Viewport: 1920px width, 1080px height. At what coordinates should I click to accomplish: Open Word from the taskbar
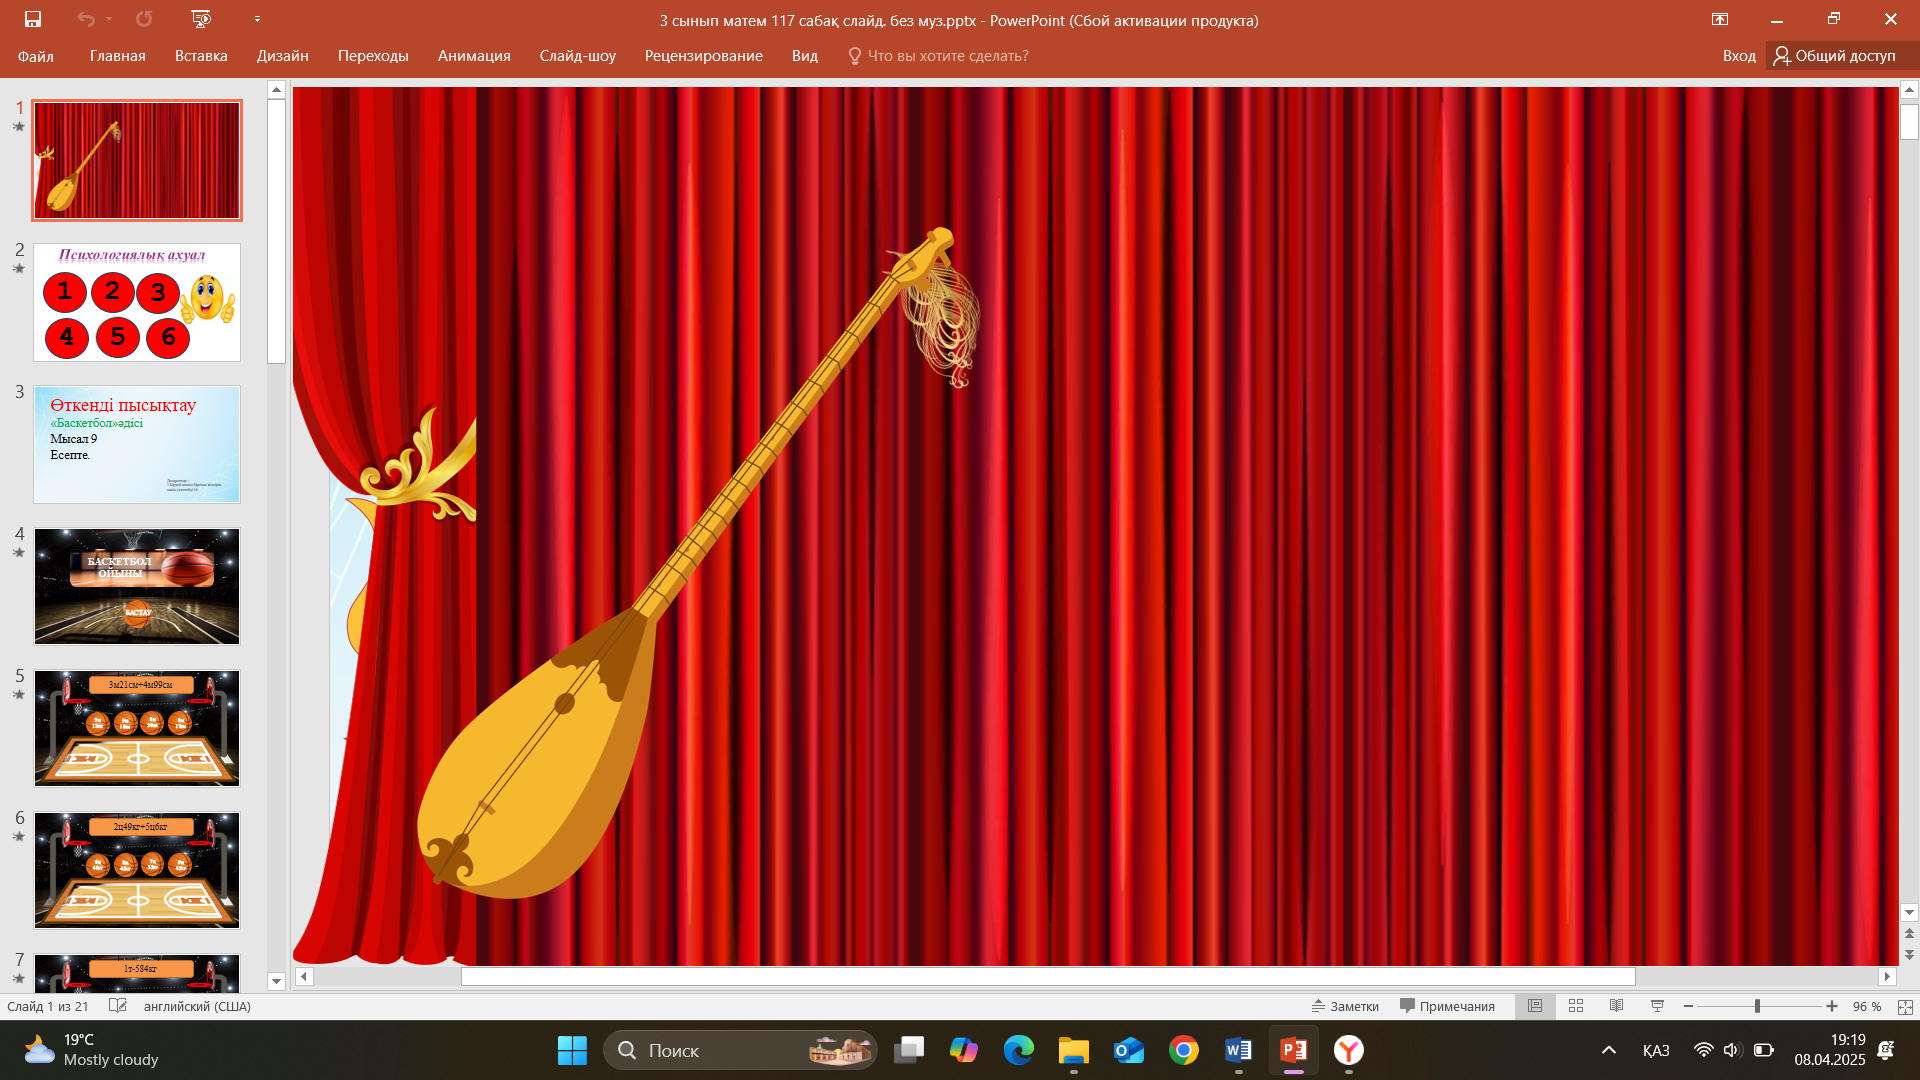[x=1238, y=1050]
